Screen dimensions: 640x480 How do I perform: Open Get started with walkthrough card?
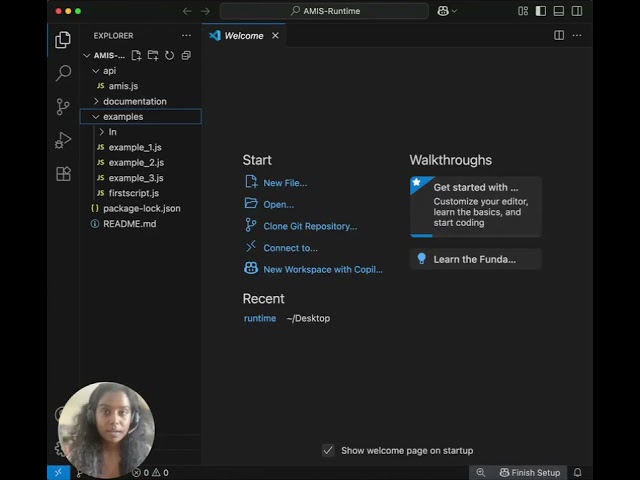[x=476, y=207]
